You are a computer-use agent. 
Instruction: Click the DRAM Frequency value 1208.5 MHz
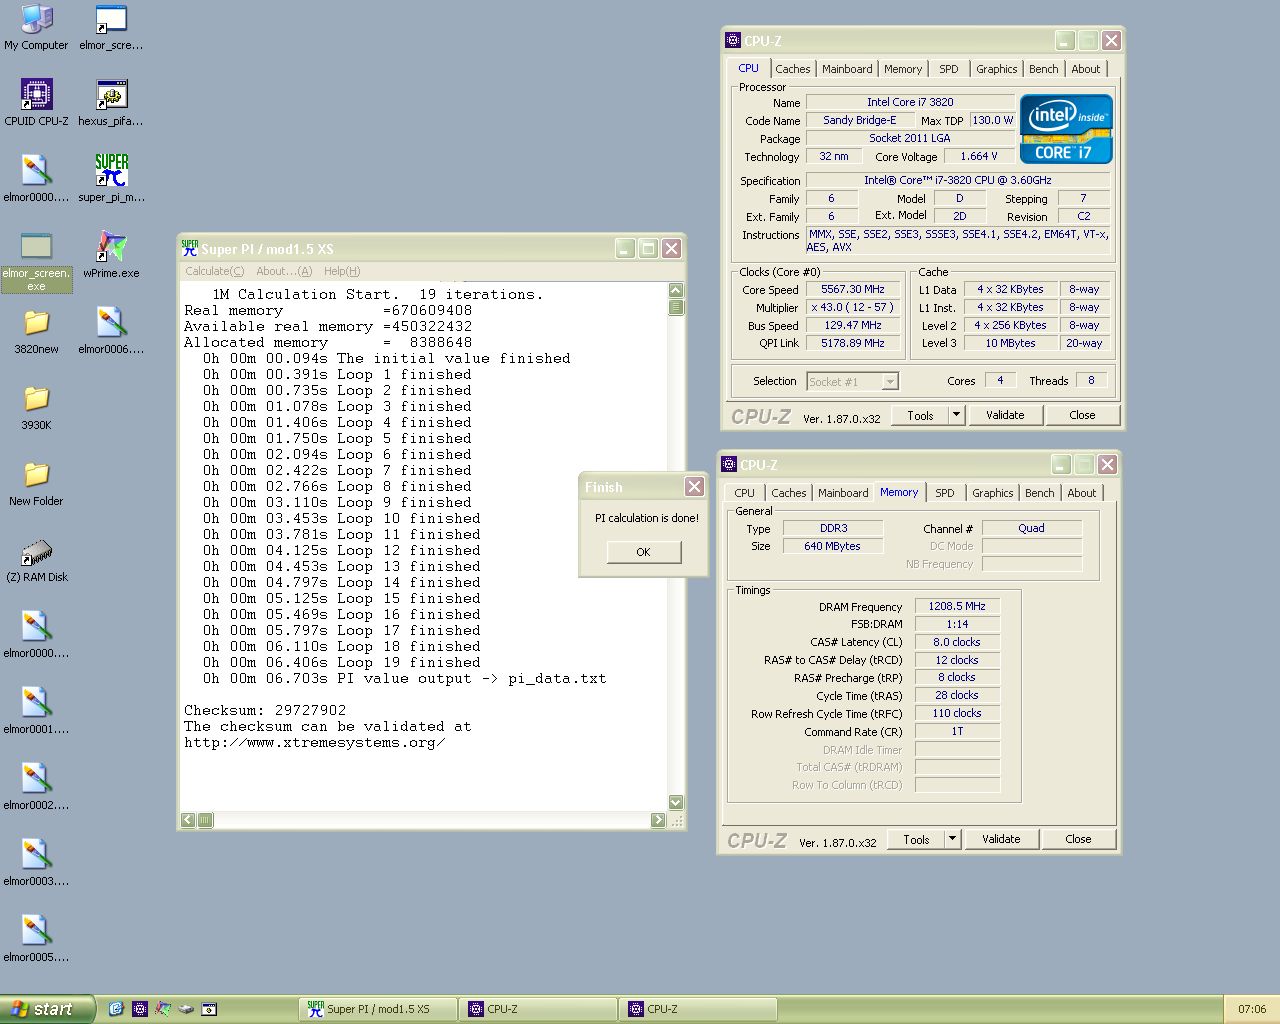[x=957, y=606]
